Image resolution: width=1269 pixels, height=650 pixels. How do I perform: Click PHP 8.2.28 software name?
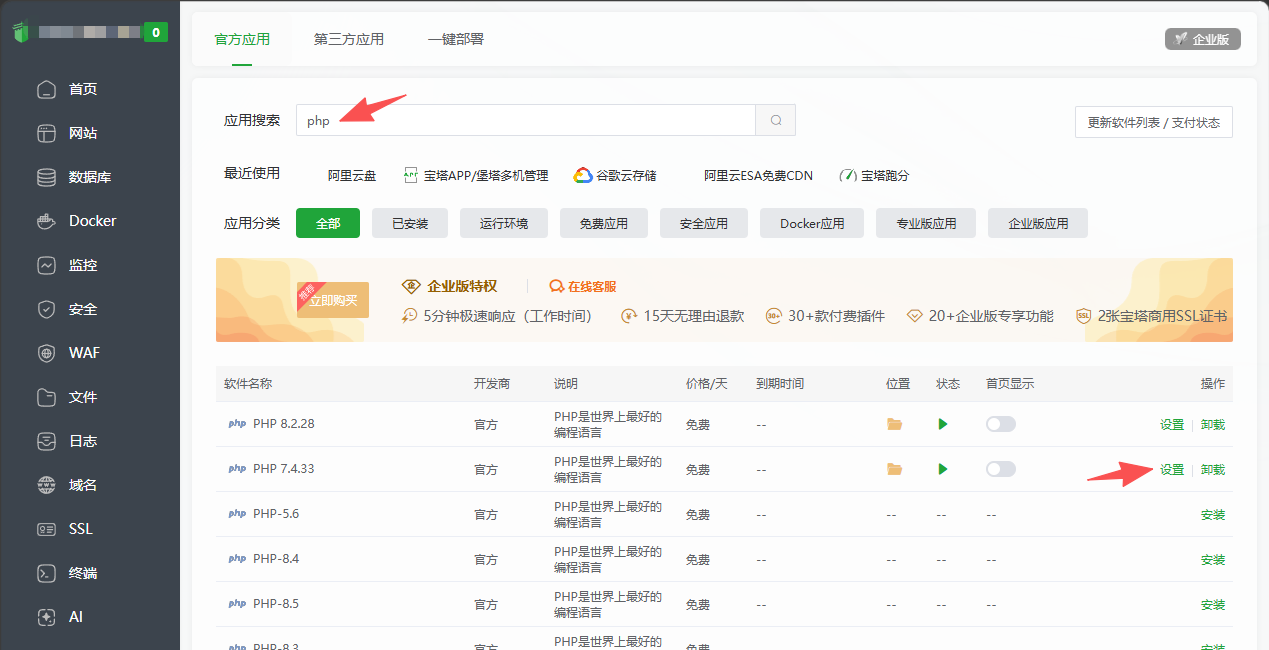(x=284, y=424)
